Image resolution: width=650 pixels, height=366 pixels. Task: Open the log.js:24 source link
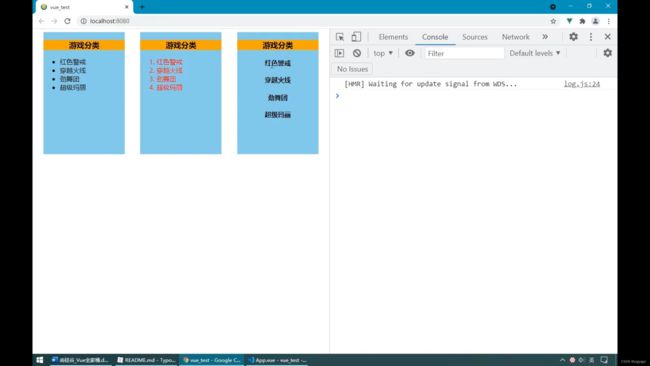582,84
